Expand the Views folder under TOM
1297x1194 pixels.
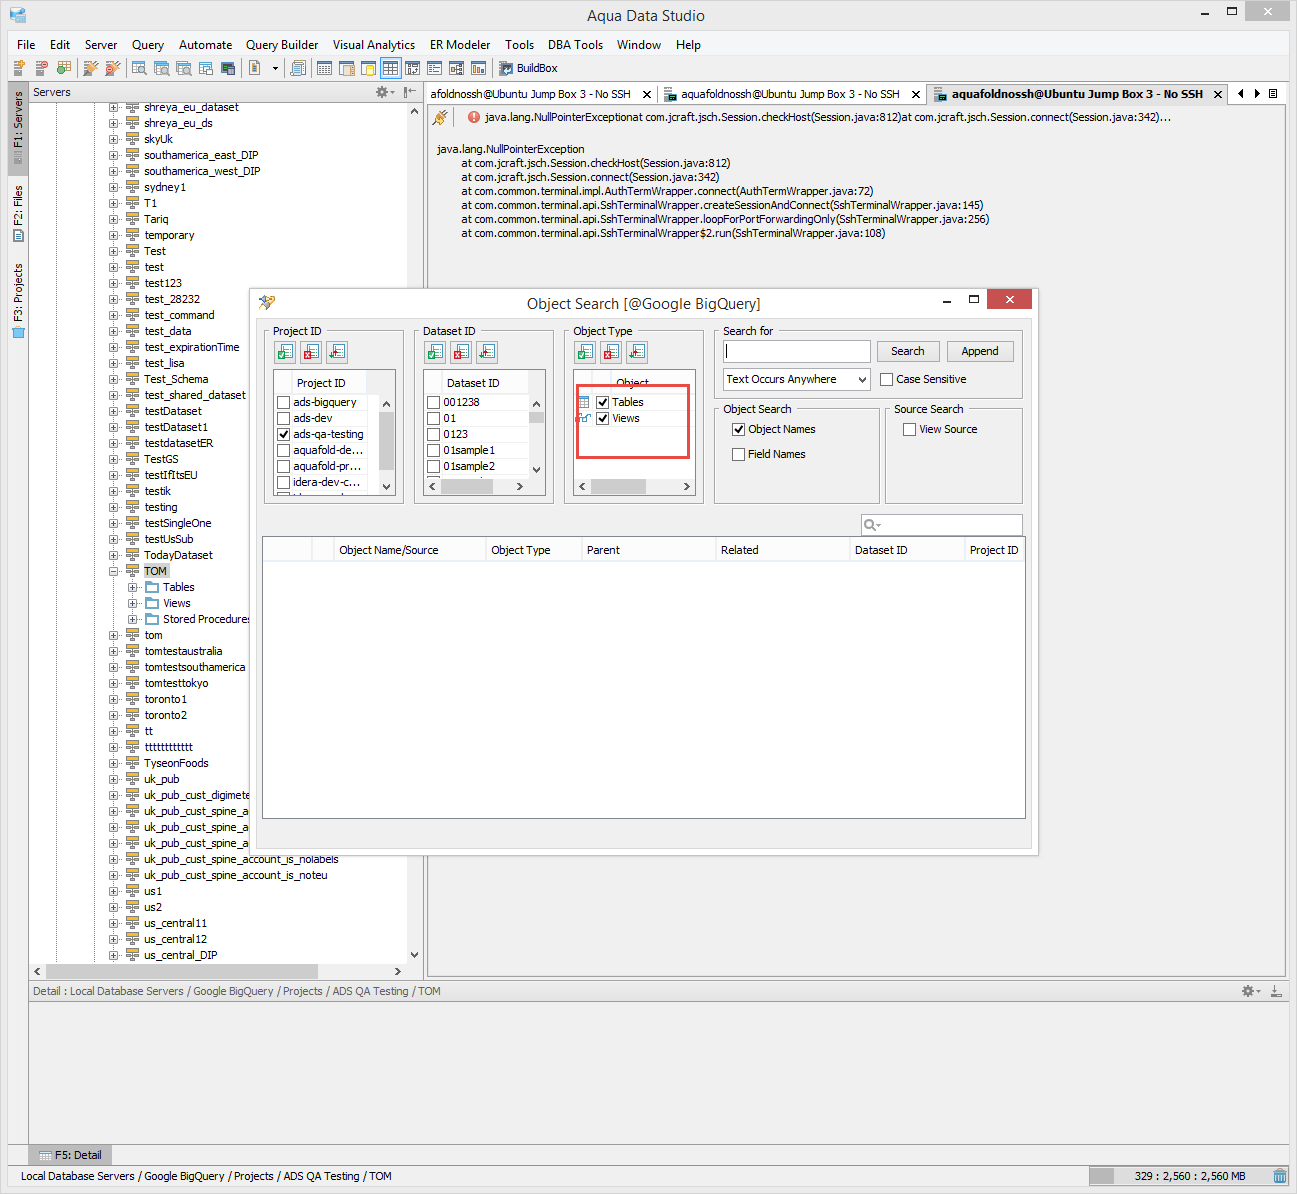click(x=133, y=603)
